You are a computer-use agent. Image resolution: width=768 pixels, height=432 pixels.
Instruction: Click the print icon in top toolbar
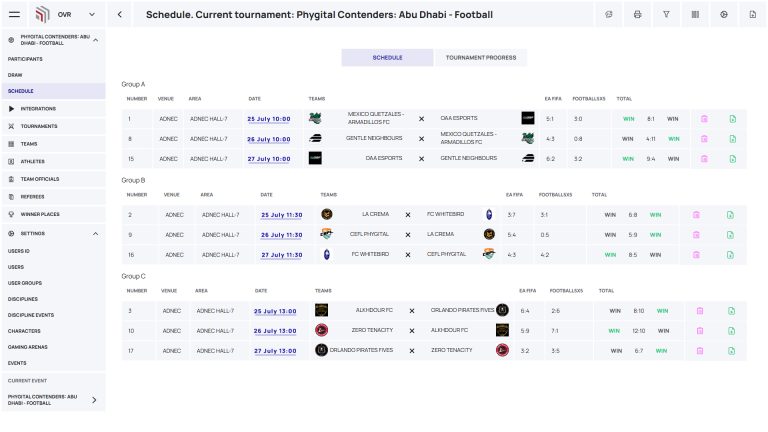pyautogui.click(x=637, y=15)
